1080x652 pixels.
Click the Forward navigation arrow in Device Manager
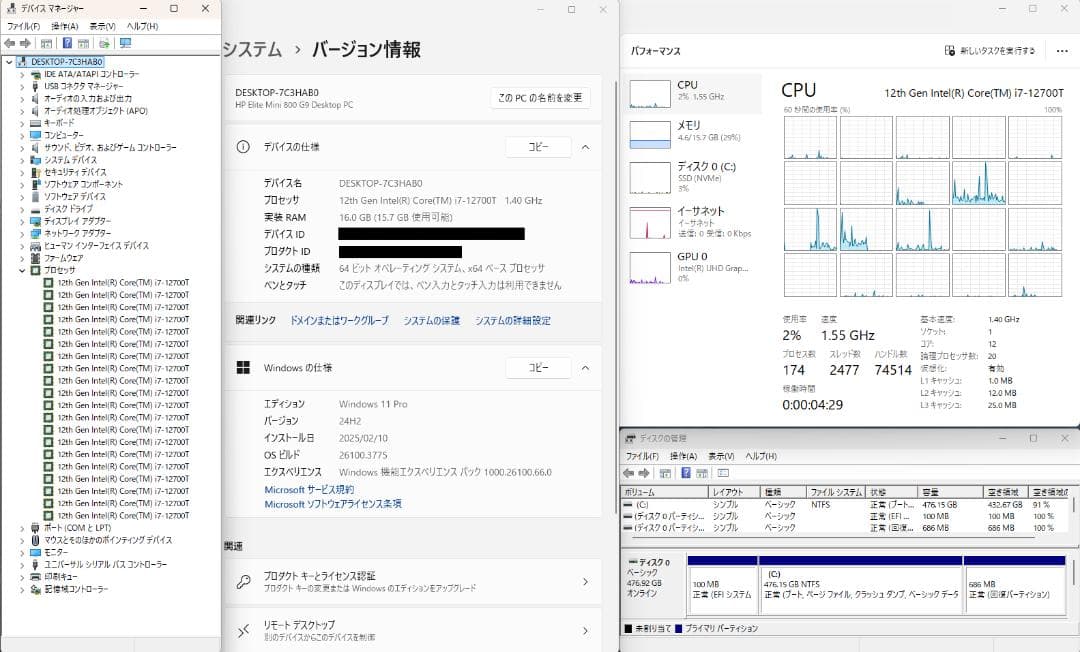(26, 43)
